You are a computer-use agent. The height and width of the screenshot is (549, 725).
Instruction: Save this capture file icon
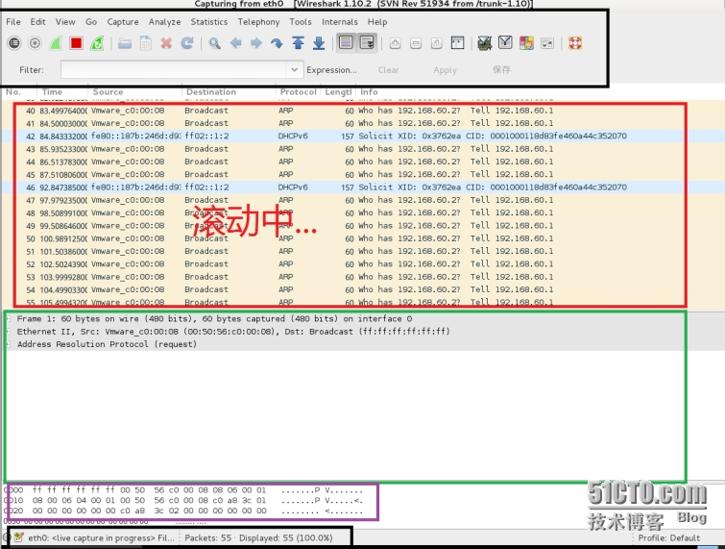tap(146, 43)
